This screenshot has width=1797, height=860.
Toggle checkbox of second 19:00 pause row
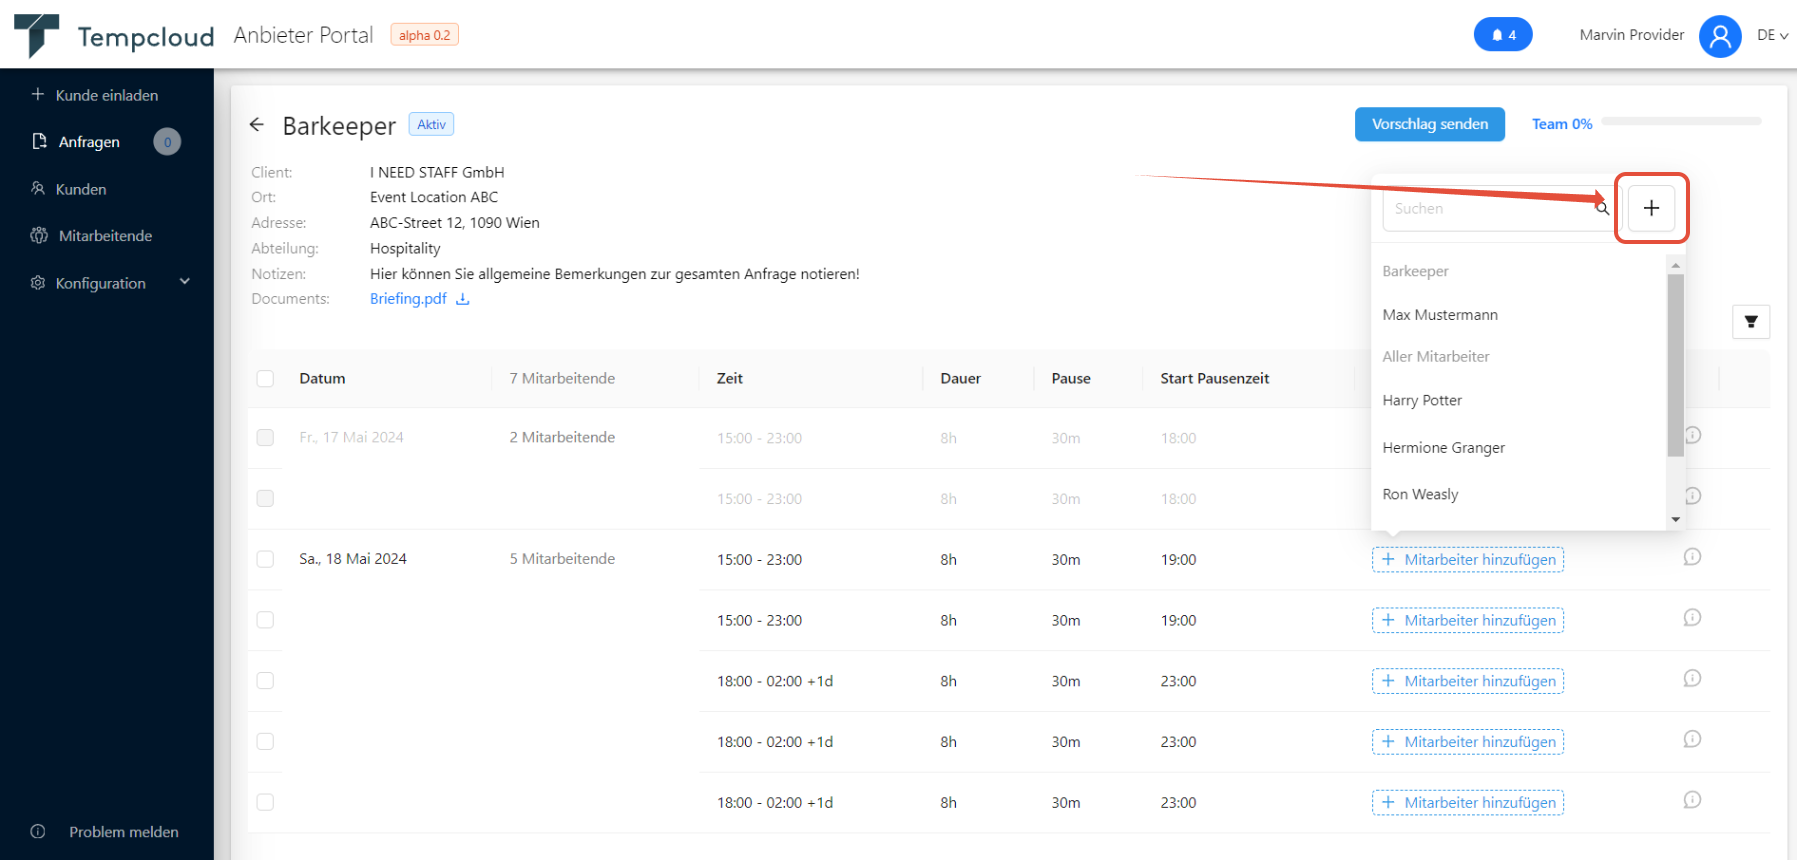click(x=265, y=620)
